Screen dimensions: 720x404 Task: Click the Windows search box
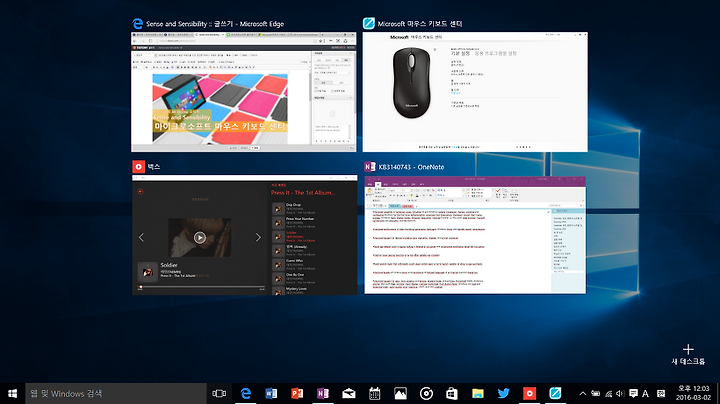pyautogui.click(x=116, y=393)
